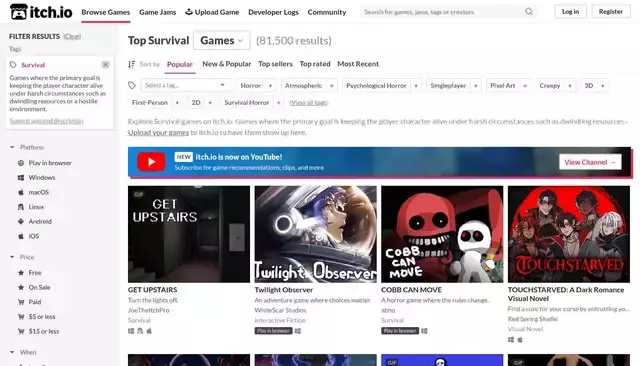Click the YouTube play icon in banner
Screen dimensions: 640x366
coord(151,162)
